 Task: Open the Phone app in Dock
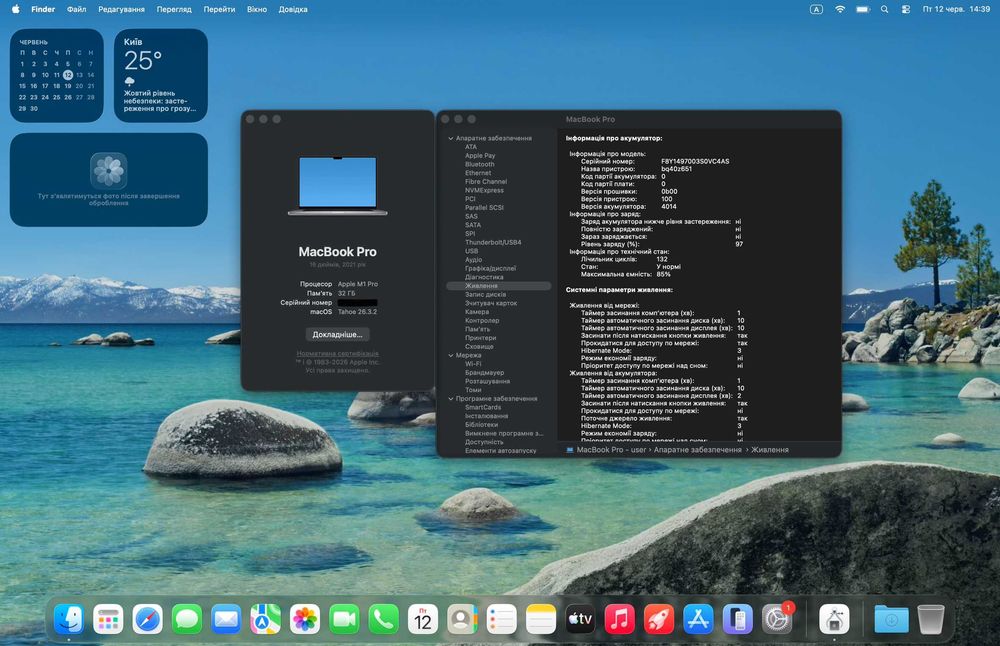[x=383, y=619]
